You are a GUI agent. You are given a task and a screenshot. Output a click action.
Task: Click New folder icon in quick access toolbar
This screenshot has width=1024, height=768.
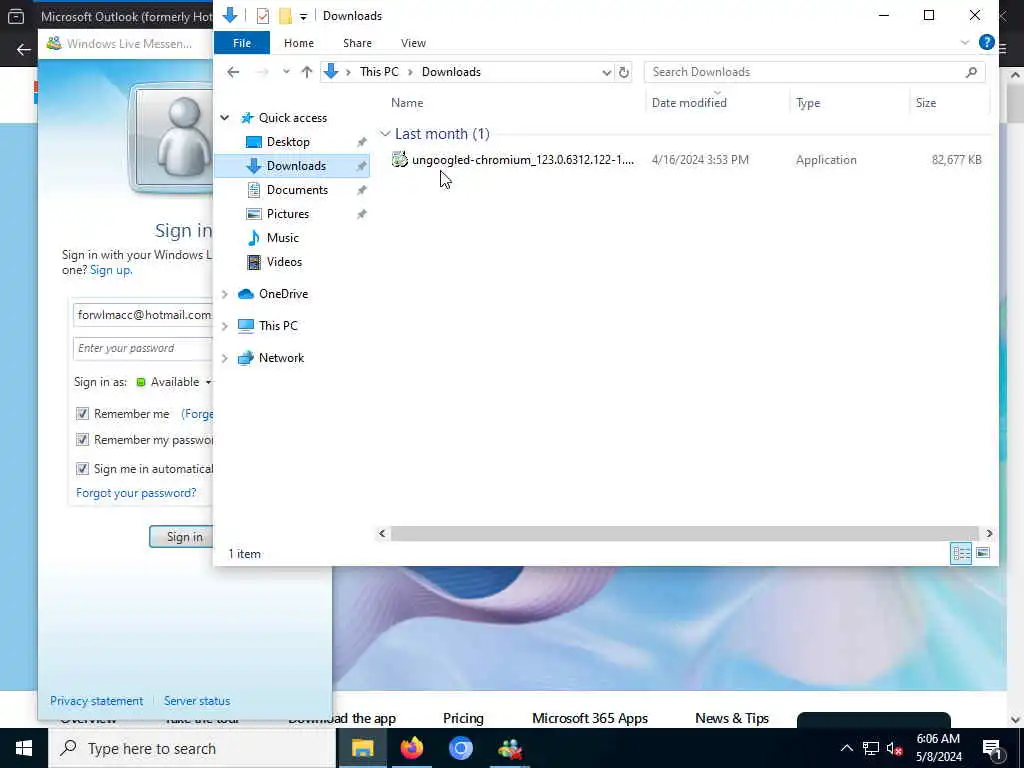285,16
